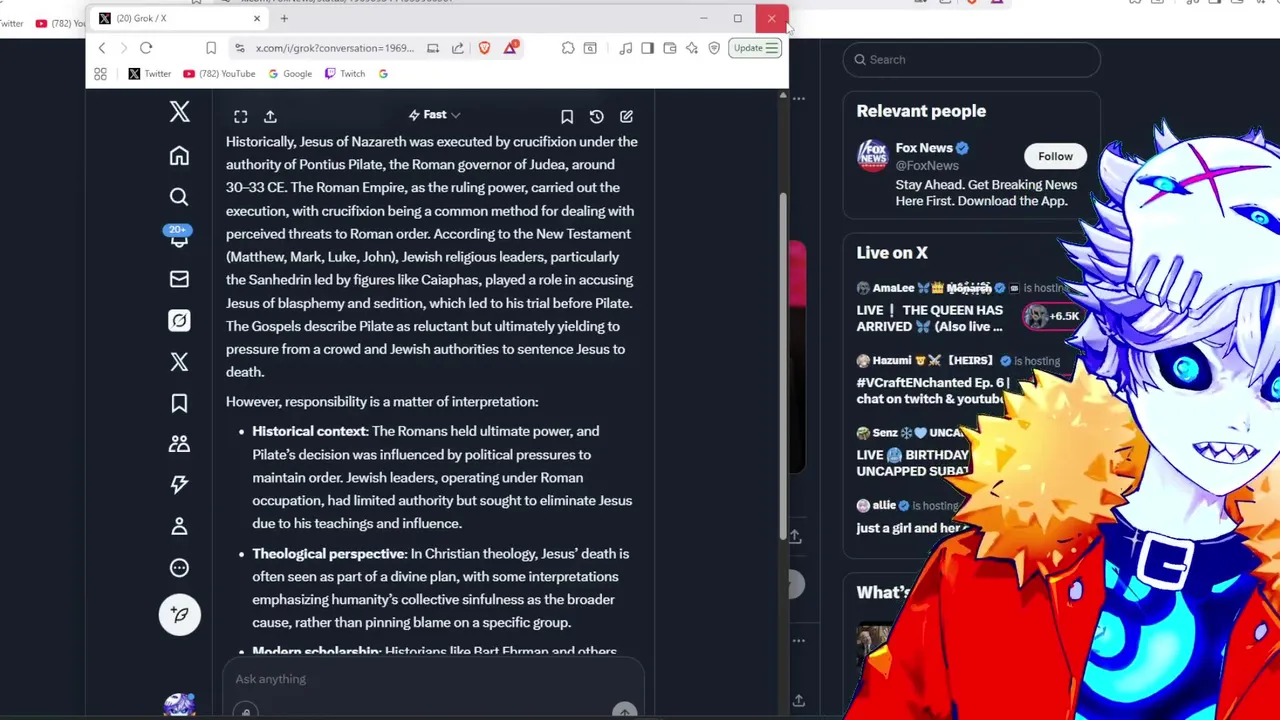Open #VCraftENchanted Ep. 6 live stream
This screenshot has width=1280, height=720.
click(933, 390)
